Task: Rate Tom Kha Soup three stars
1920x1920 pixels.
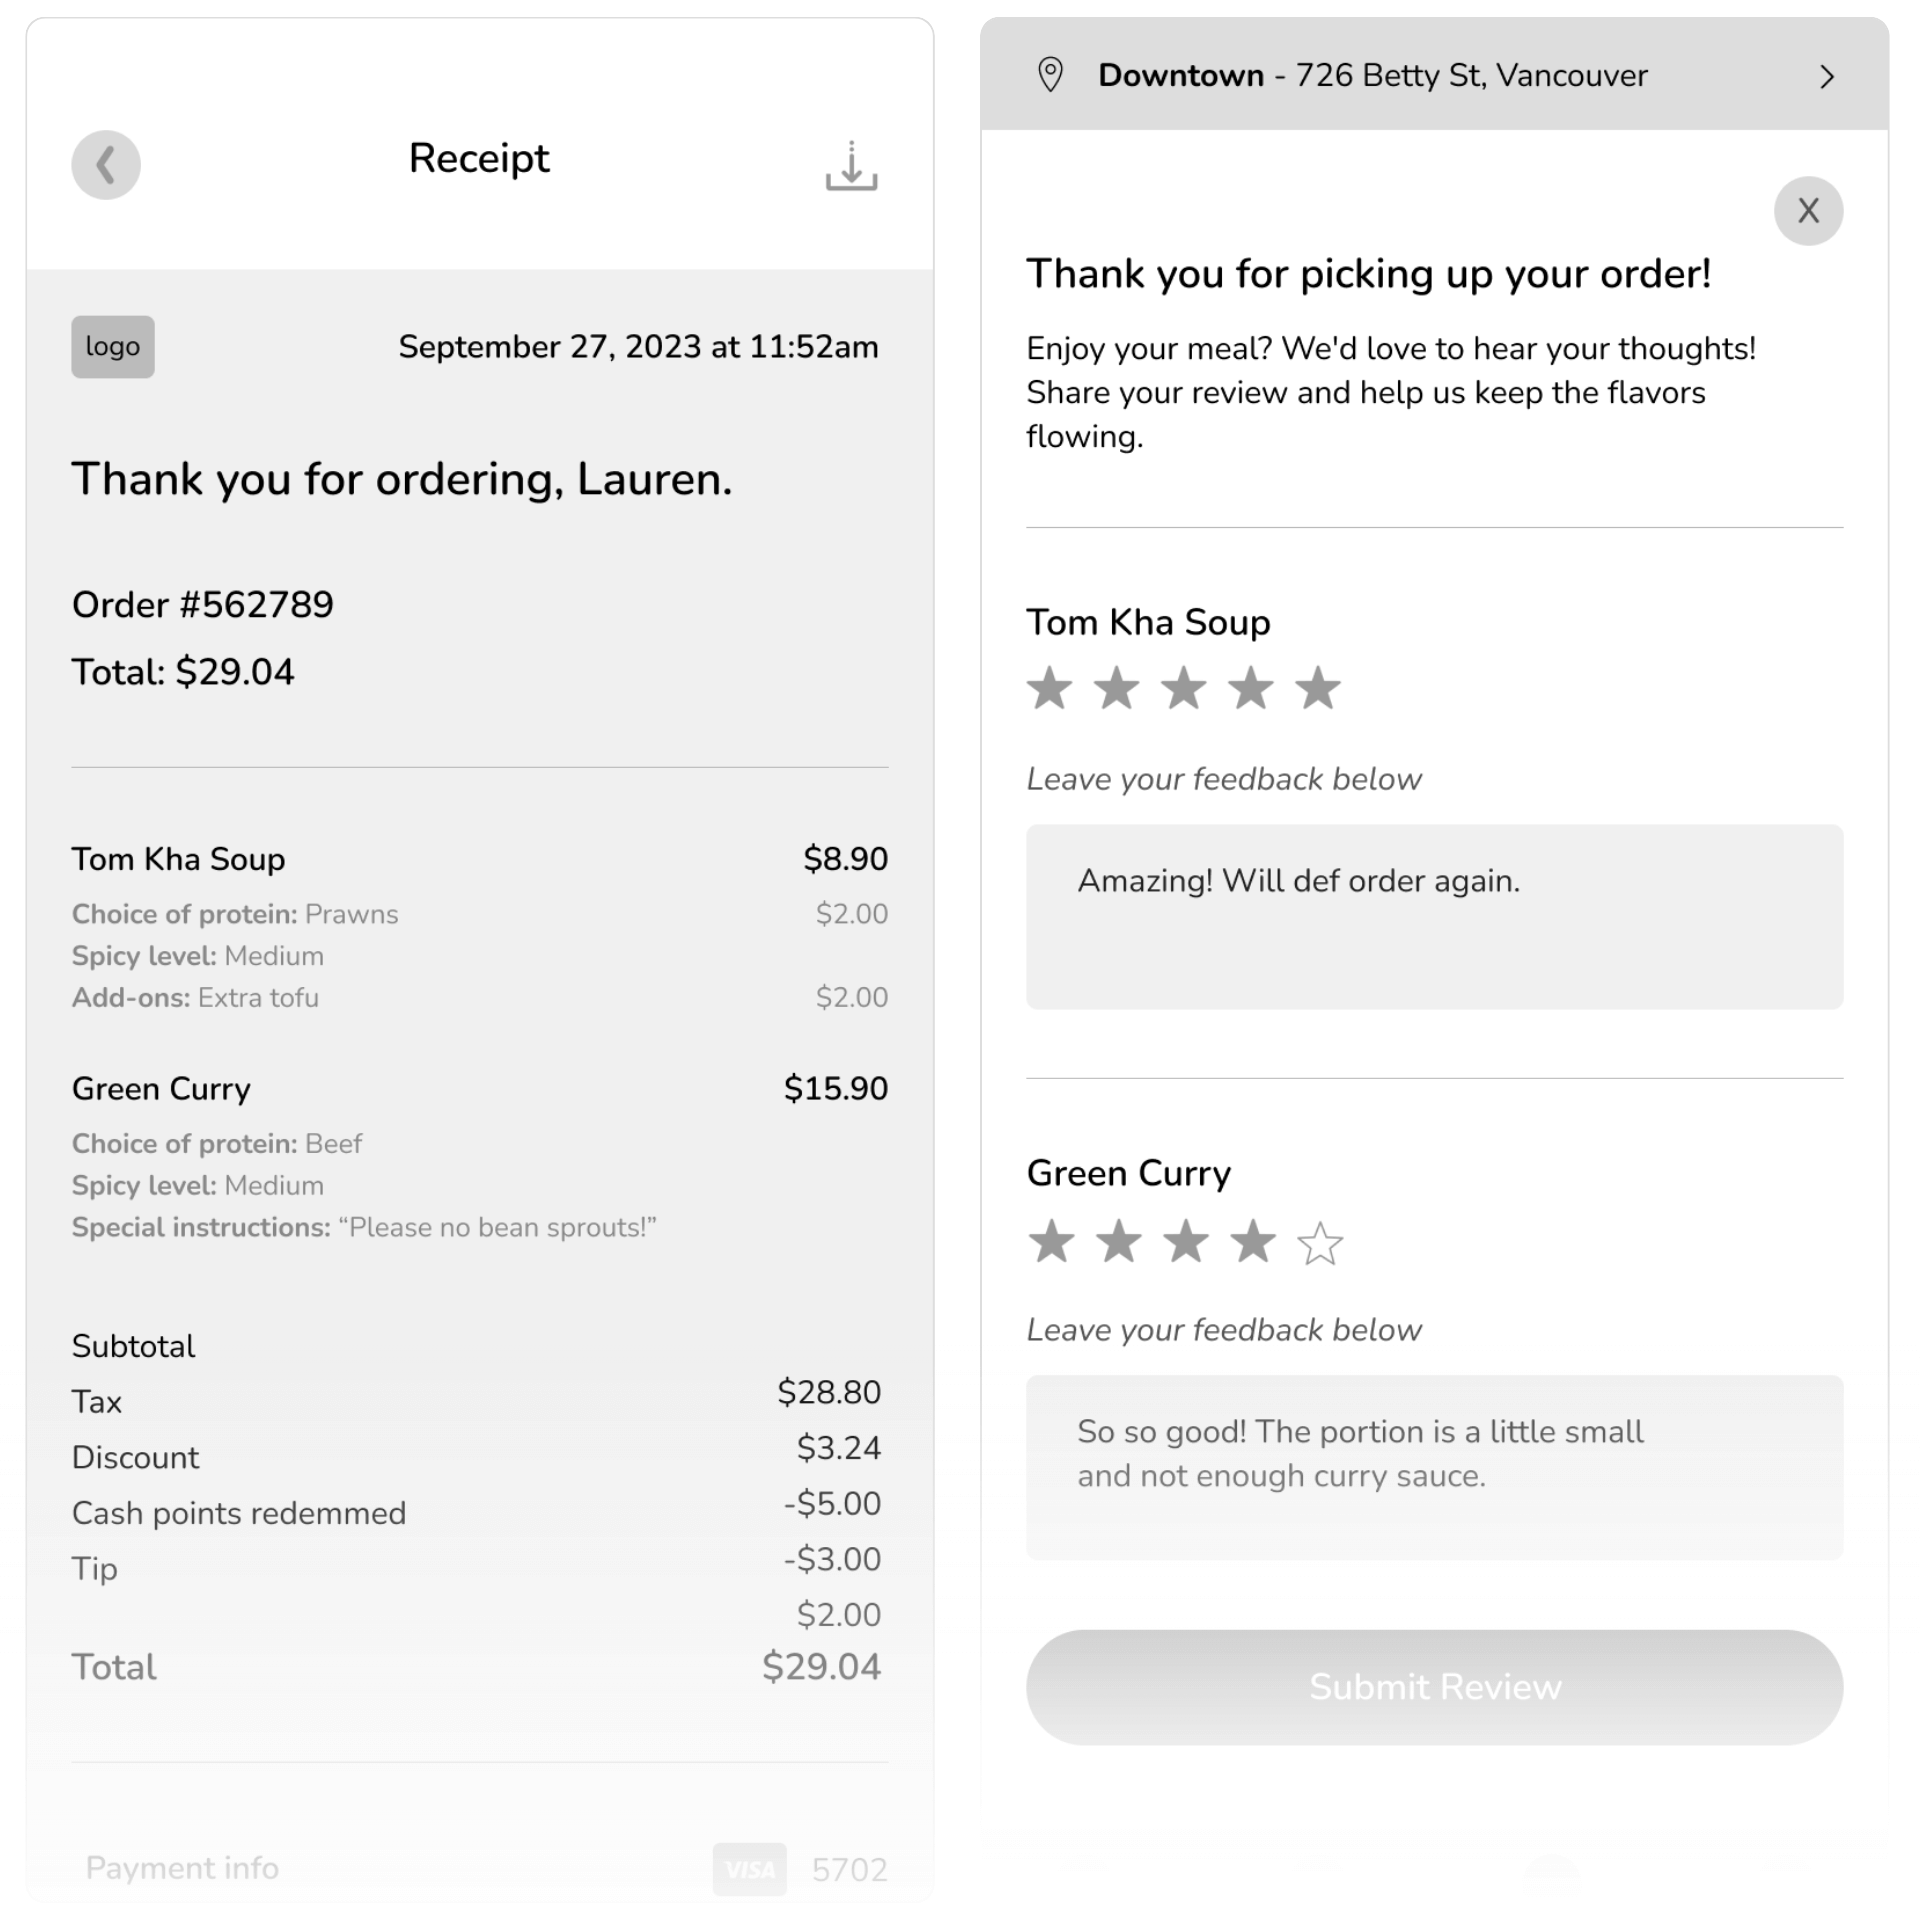Action: pos(1184,688)
